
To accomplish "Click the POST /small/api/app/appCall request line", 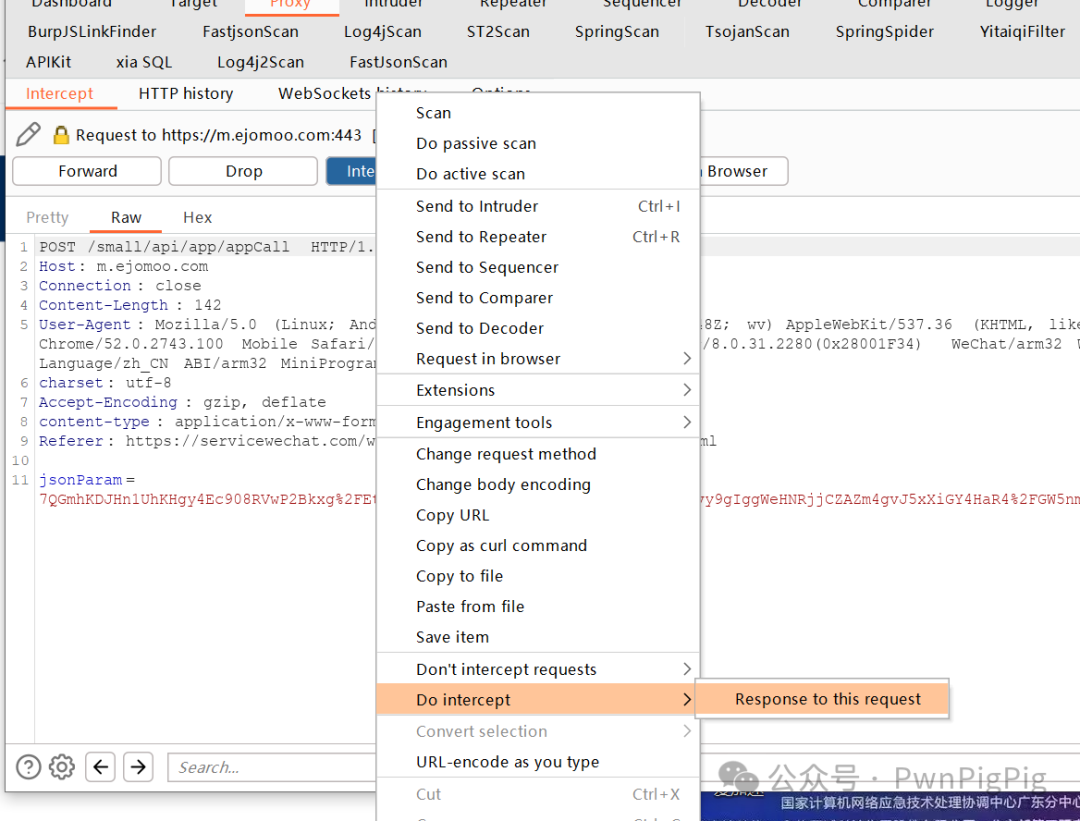I will click(x=207, y=247).
